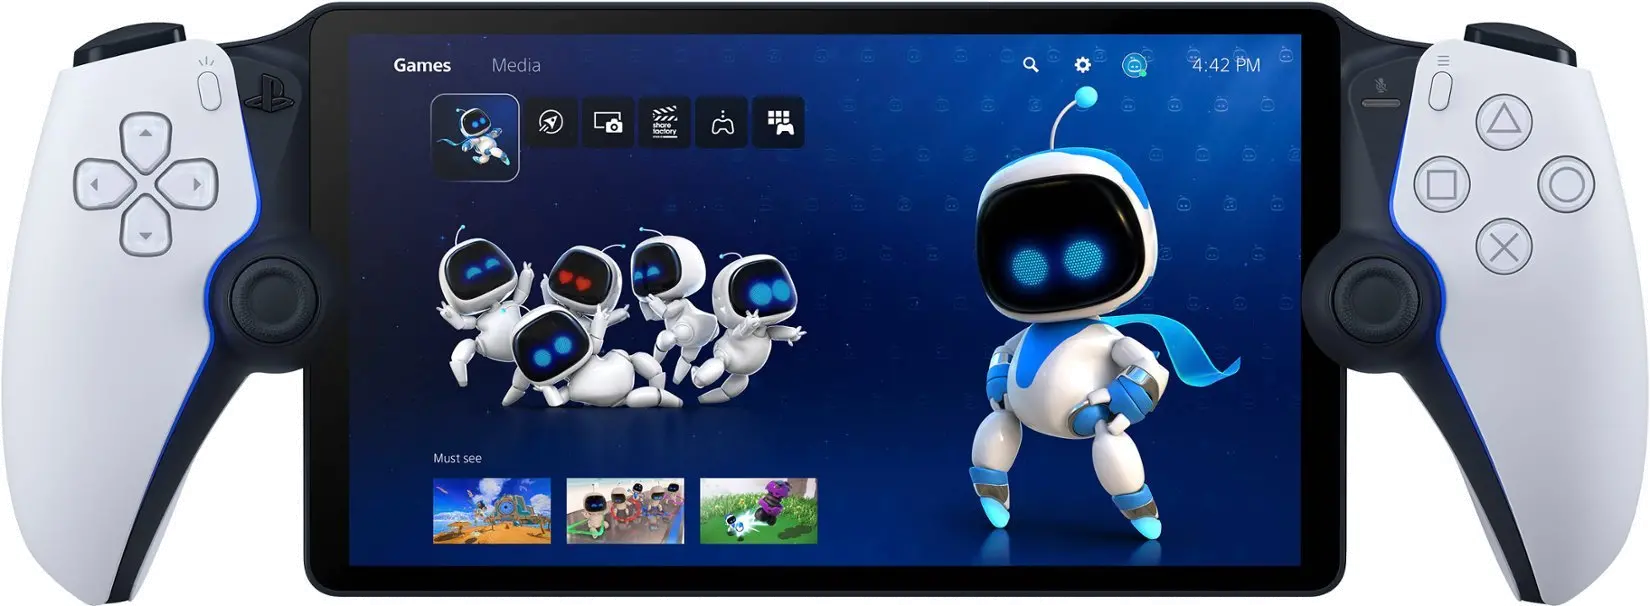The image size is (1650, 606).
Task: Open the first Must see thumbnail with beach scene
Action: 492,511
